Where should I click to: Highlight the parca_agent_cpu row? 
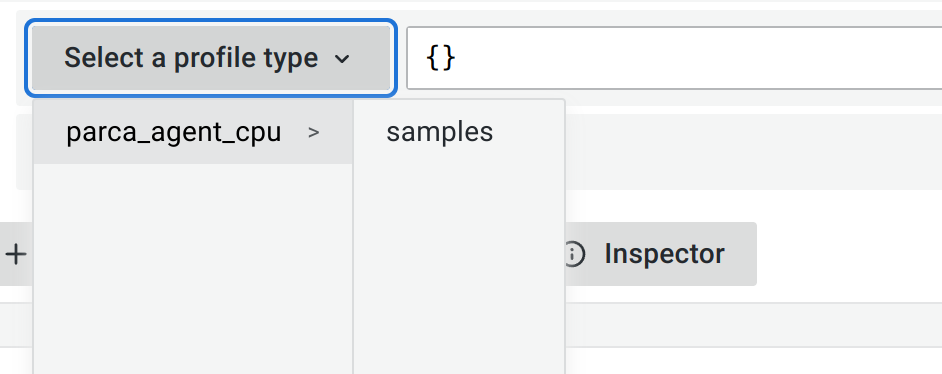[x=193, y=132]
